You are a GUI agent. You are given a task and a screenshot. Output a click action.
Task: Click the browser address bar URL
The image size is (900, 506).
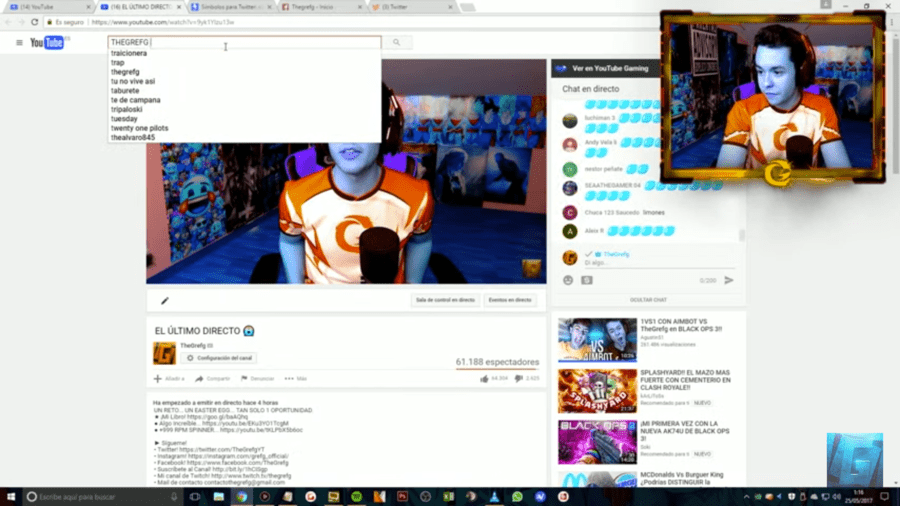pos(162,22)
